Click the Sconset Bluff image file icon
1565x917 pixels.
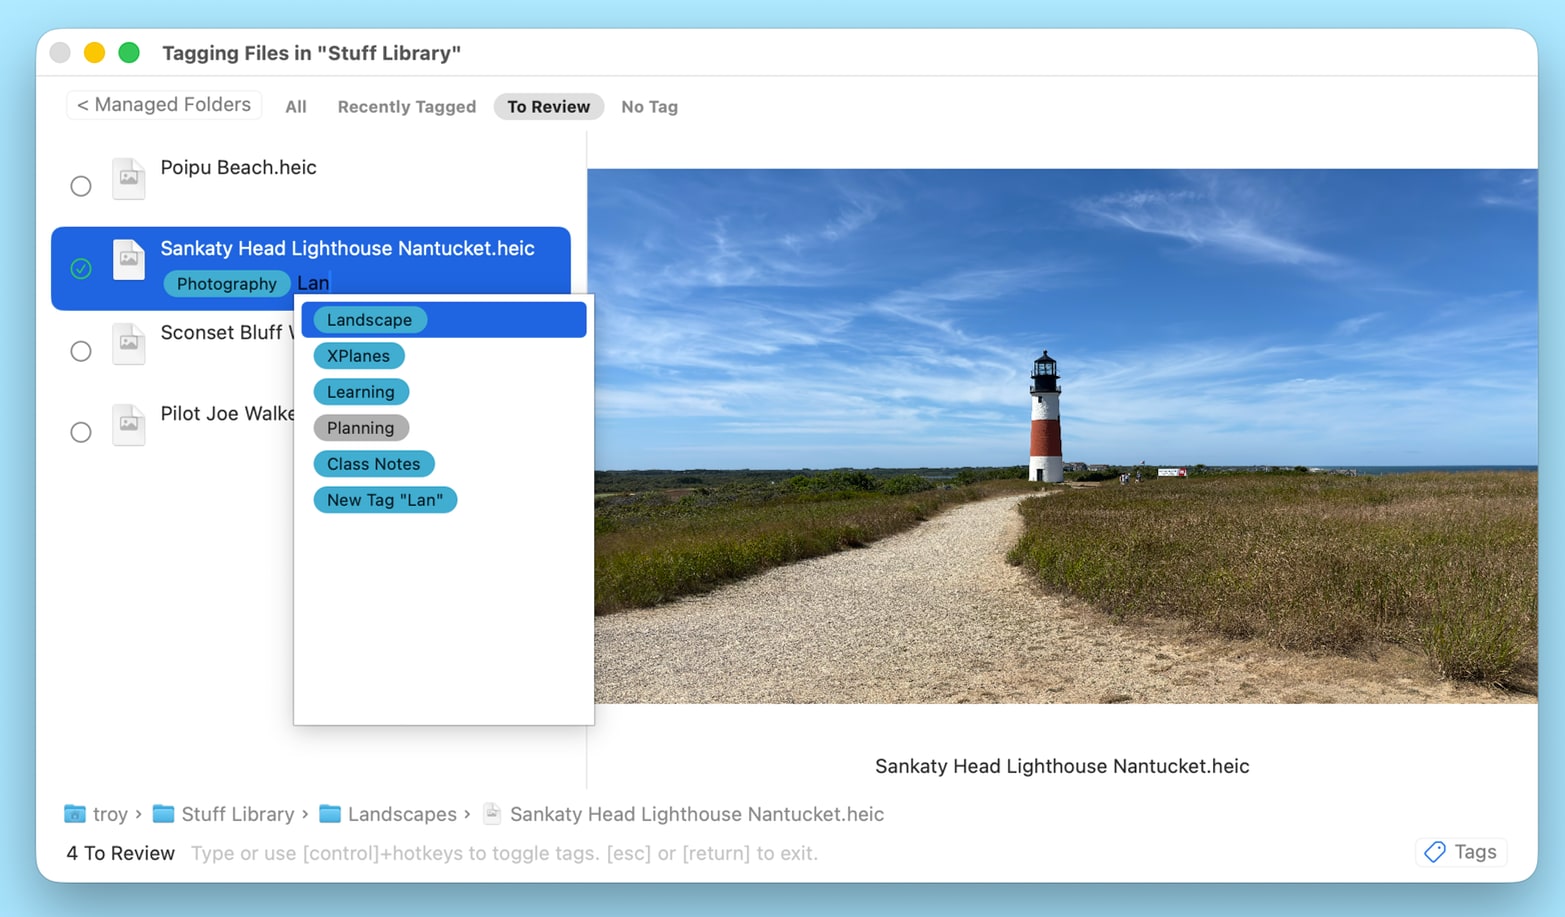click(129, 343)
